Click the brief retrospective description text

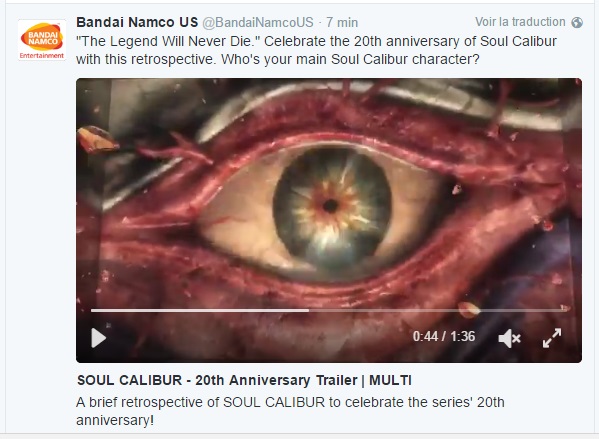coord(290,411)
